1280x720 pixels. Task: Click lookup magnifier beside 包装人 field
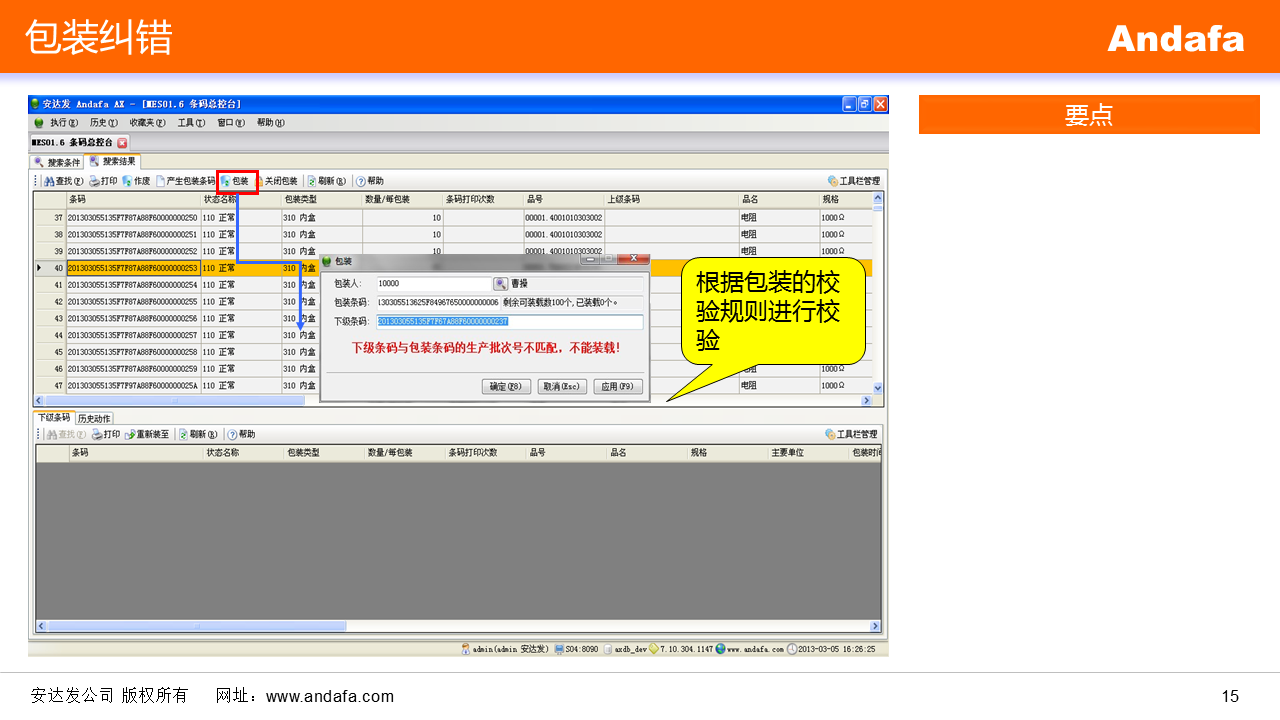tap(501, 284)
